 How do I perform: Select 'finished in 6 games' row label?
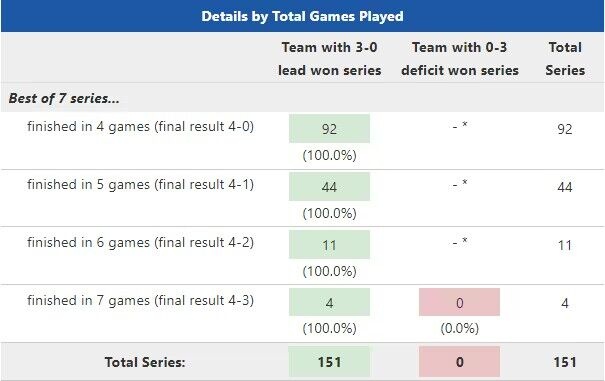[x=140, y=242]
